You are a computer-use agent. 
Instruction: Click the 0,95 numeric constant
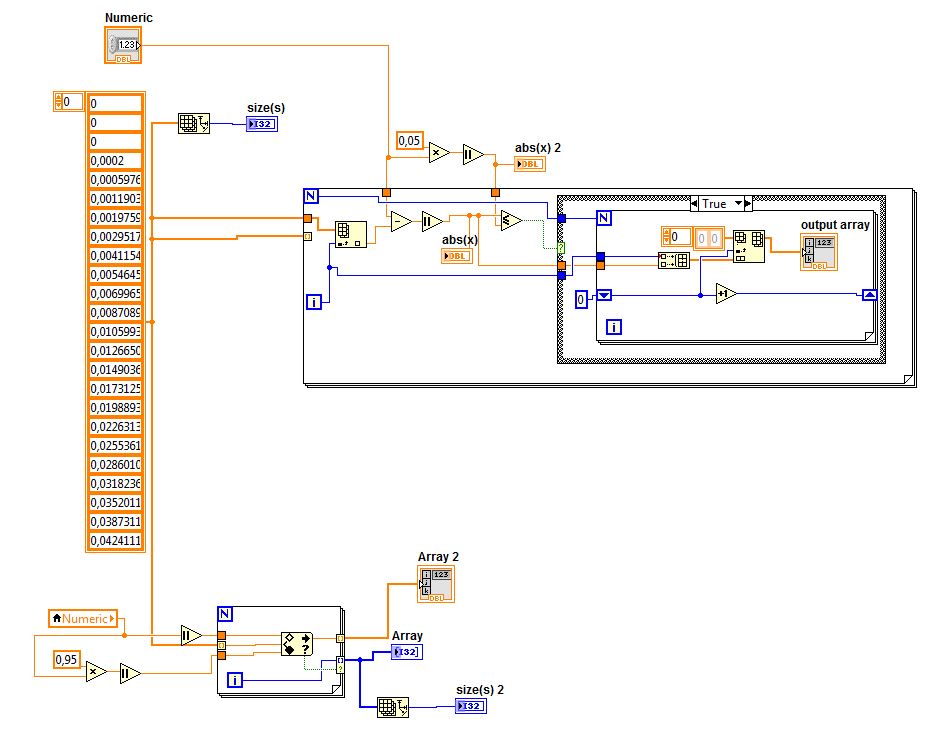66,659
